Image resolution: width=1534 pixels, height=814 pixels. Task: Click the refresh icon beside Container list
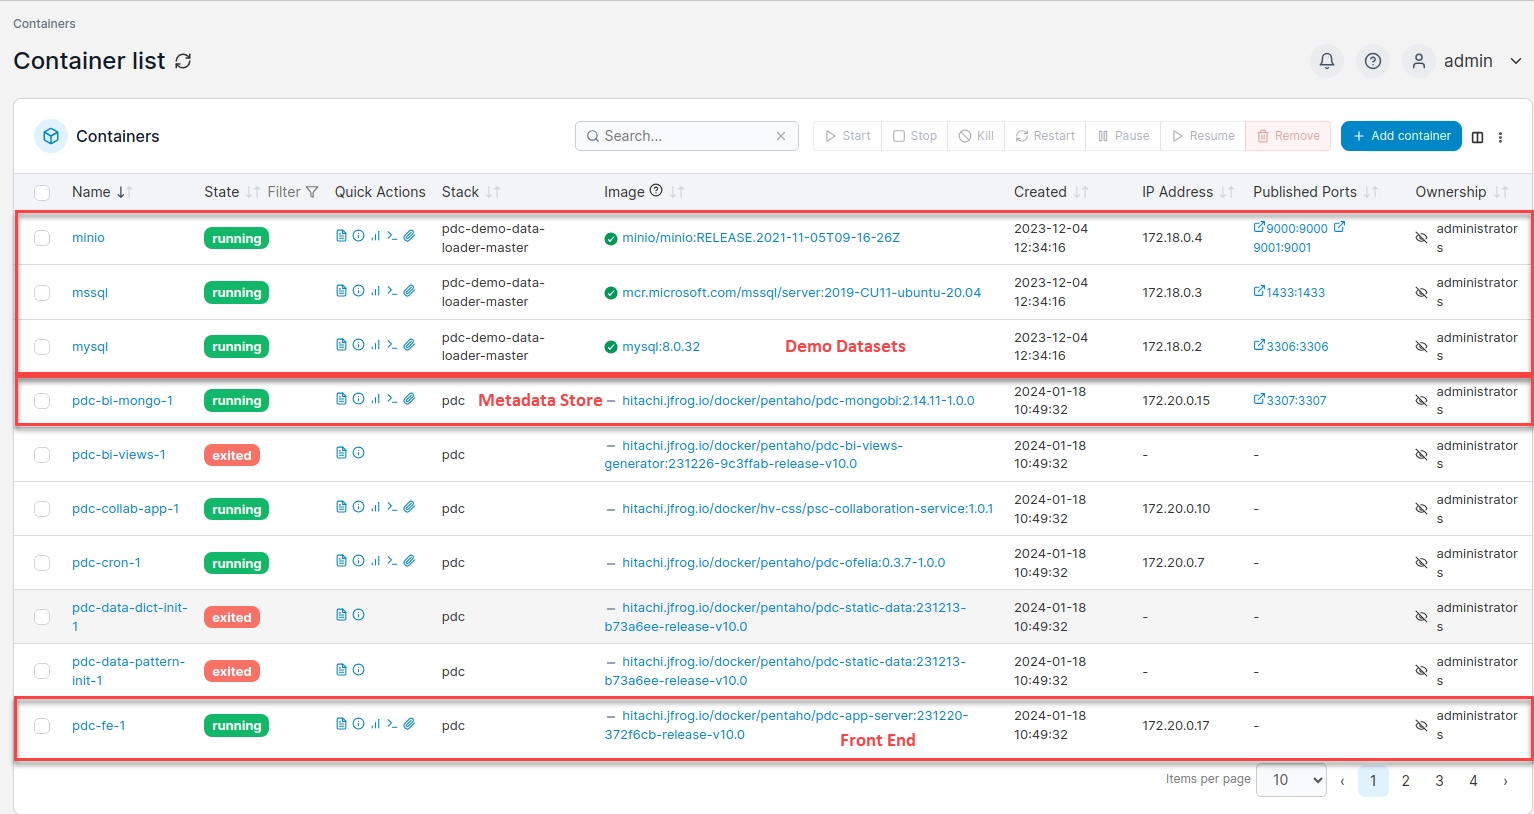(183, 61)
